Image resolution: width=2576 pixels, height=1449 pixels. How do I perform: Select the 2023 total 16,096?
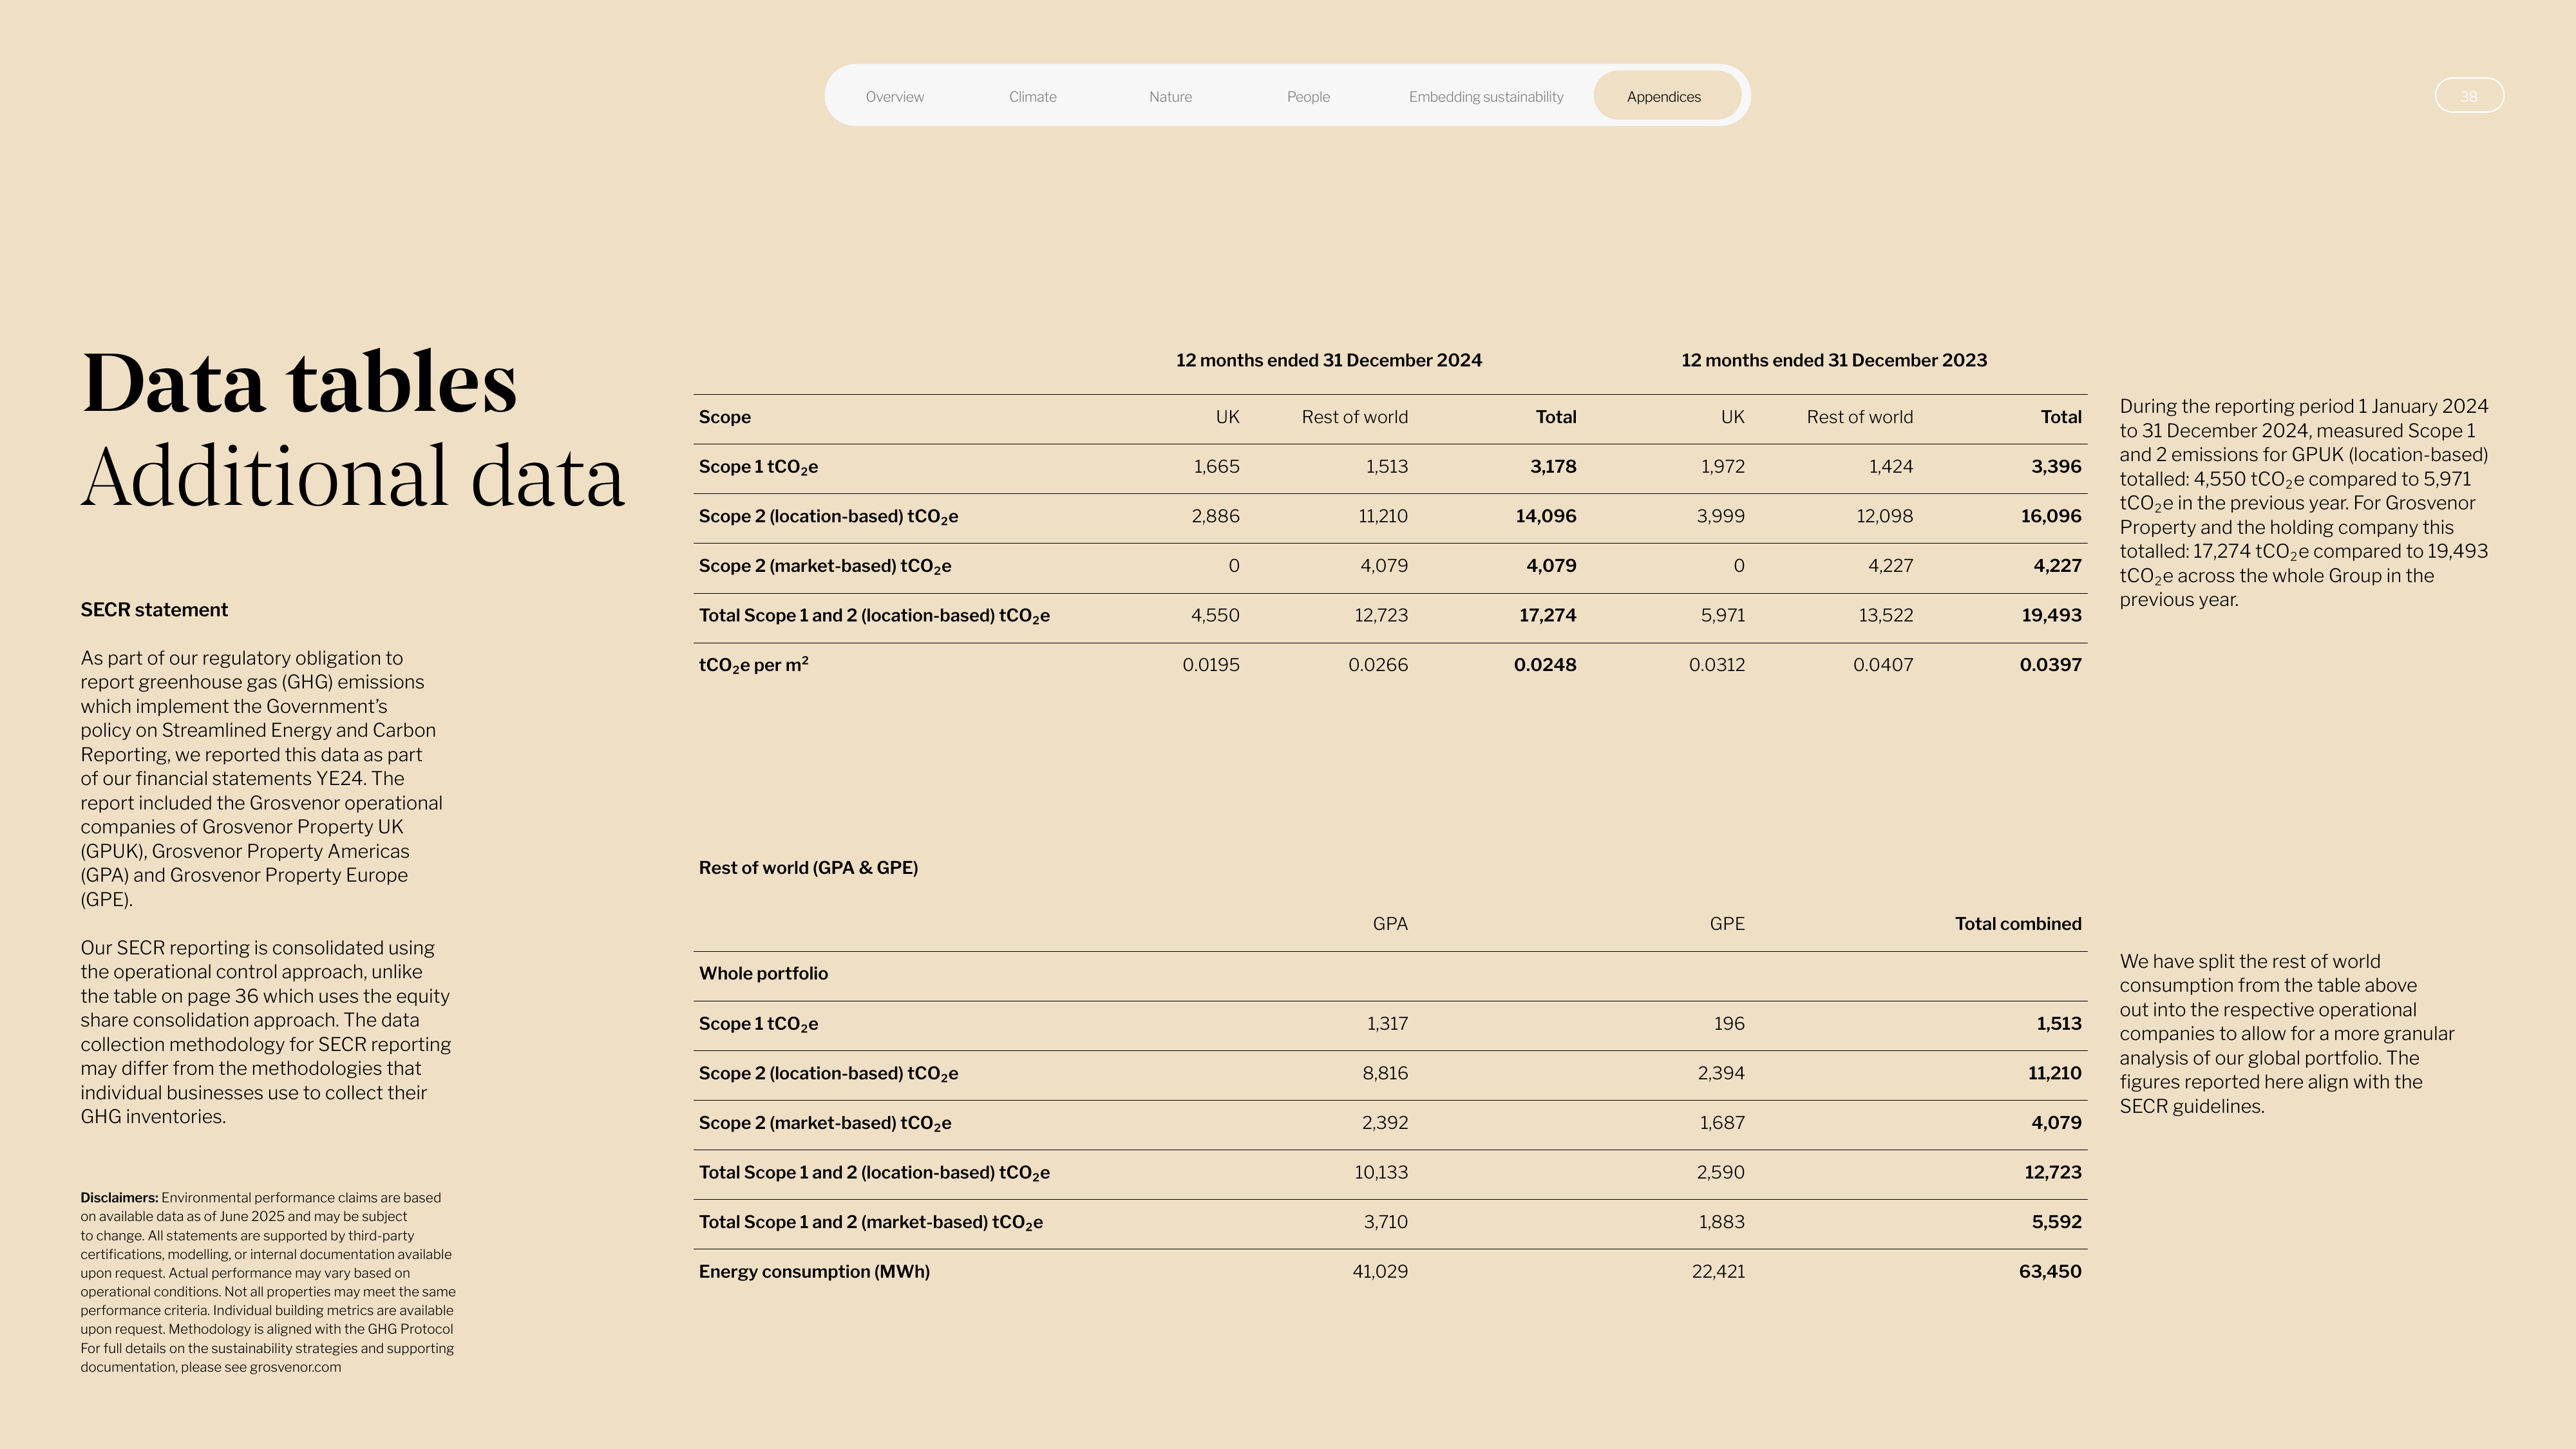(x=2051, y=516)
